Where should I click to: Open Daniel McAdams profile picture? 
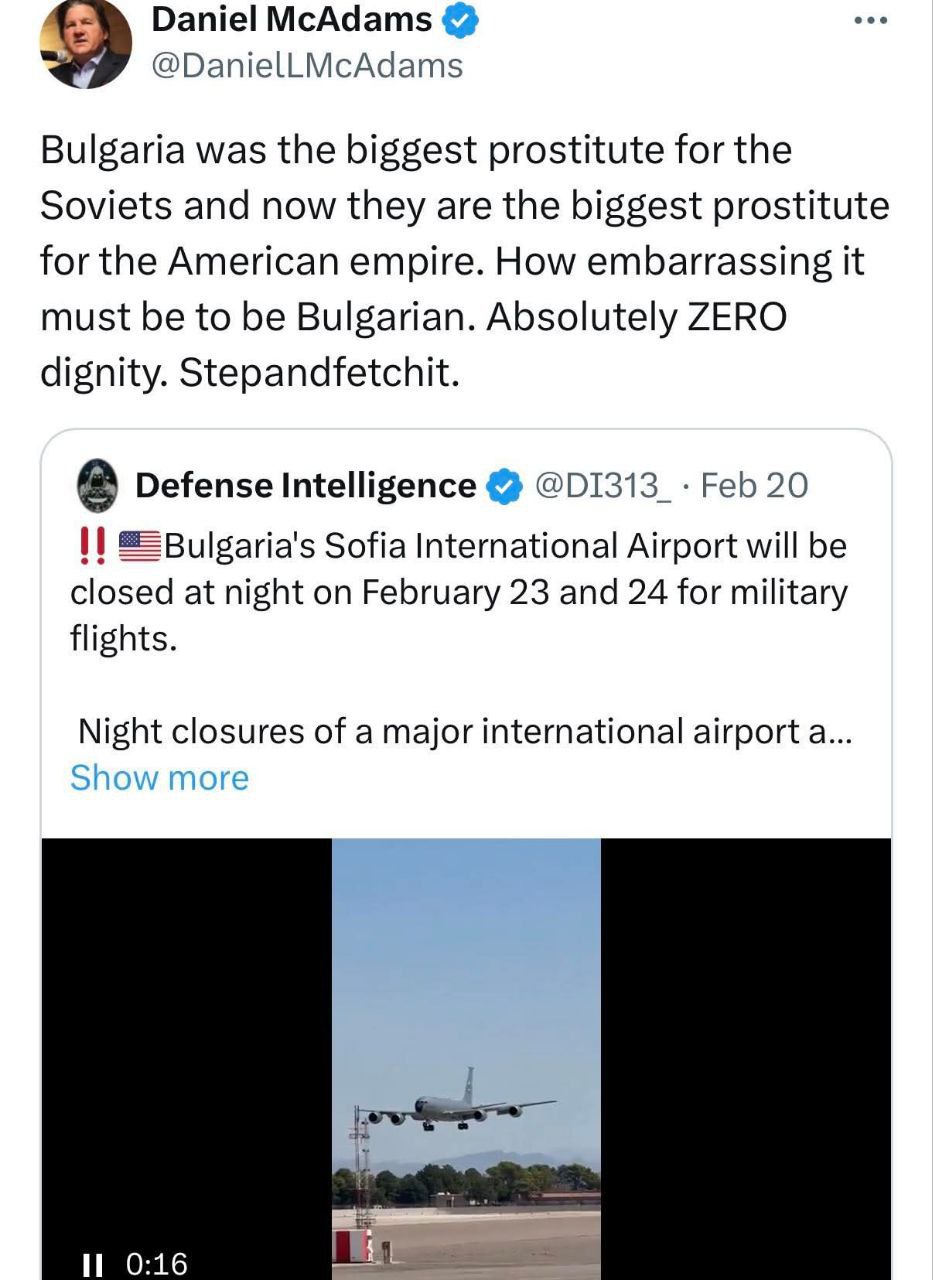point(86,45)
